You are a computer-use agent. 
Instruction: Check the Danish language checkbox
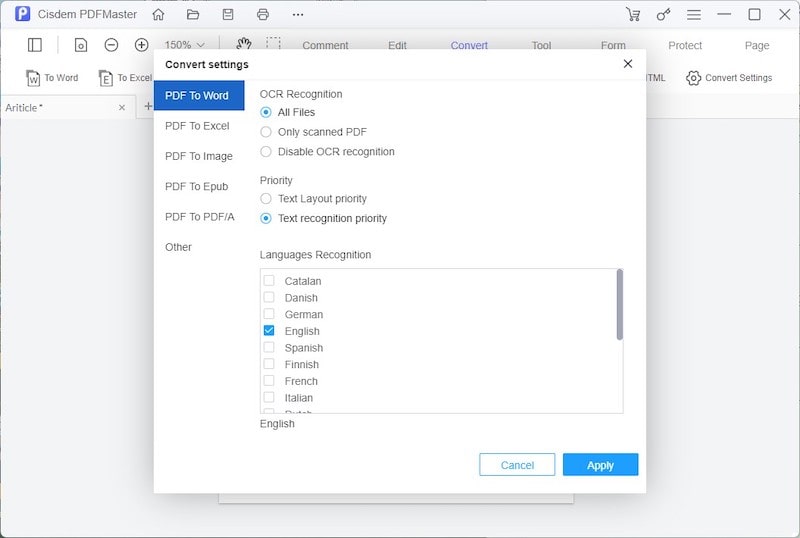[x=269, y=298]
